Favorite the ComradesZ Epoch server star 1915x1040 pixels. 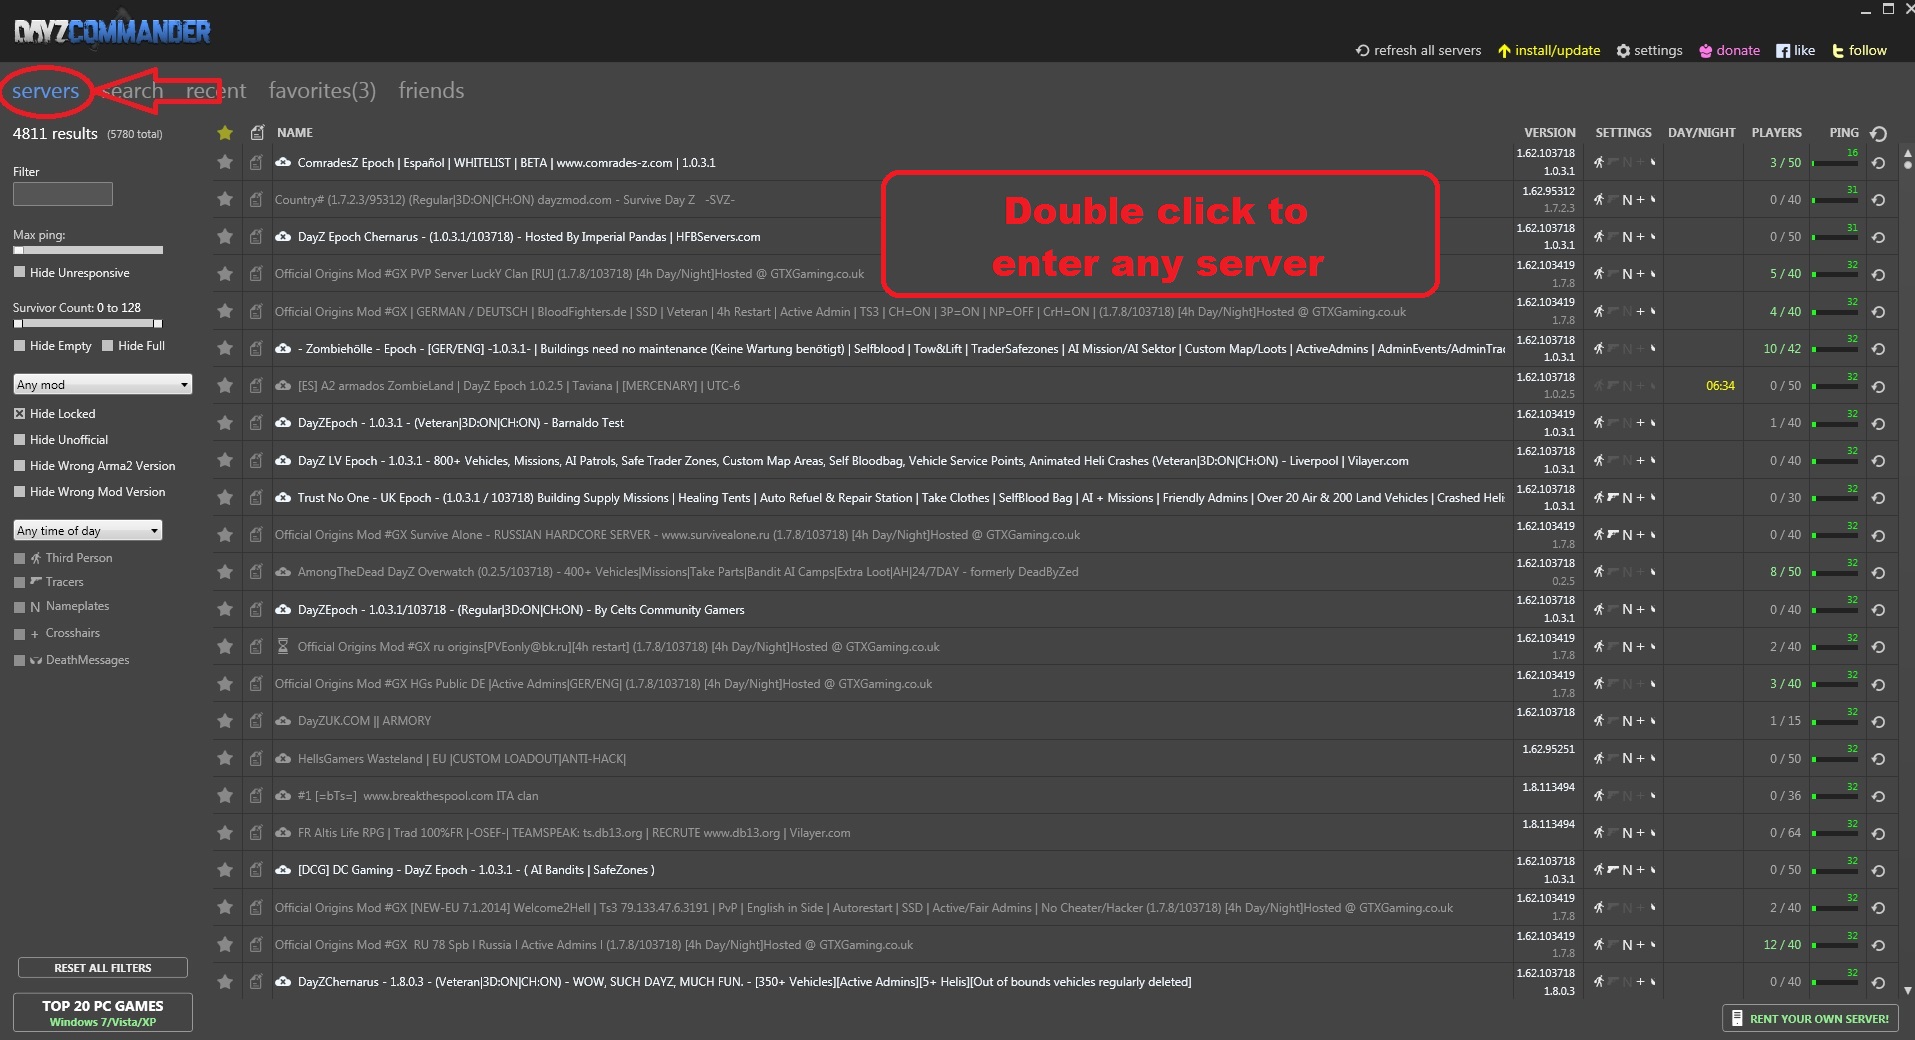point(225,162)
